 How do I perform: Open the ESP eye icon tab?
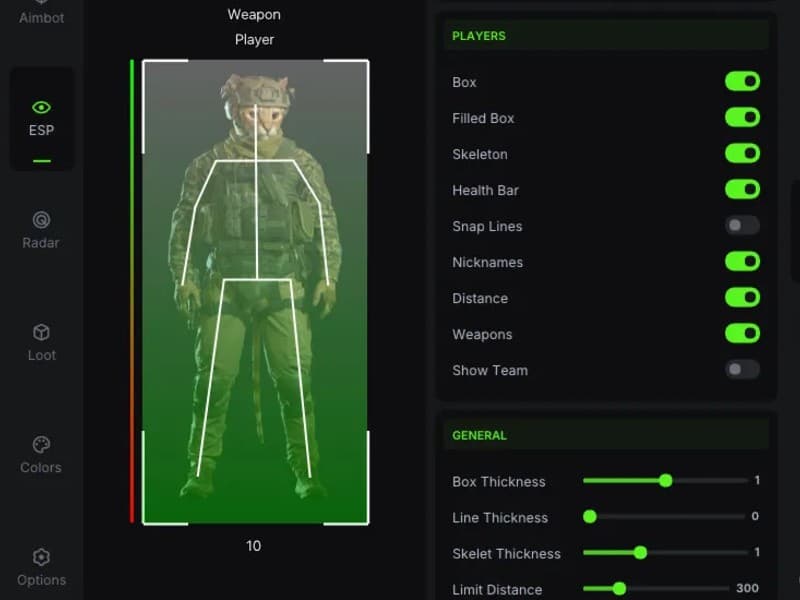pyautogui.click(x=41, y=108)
